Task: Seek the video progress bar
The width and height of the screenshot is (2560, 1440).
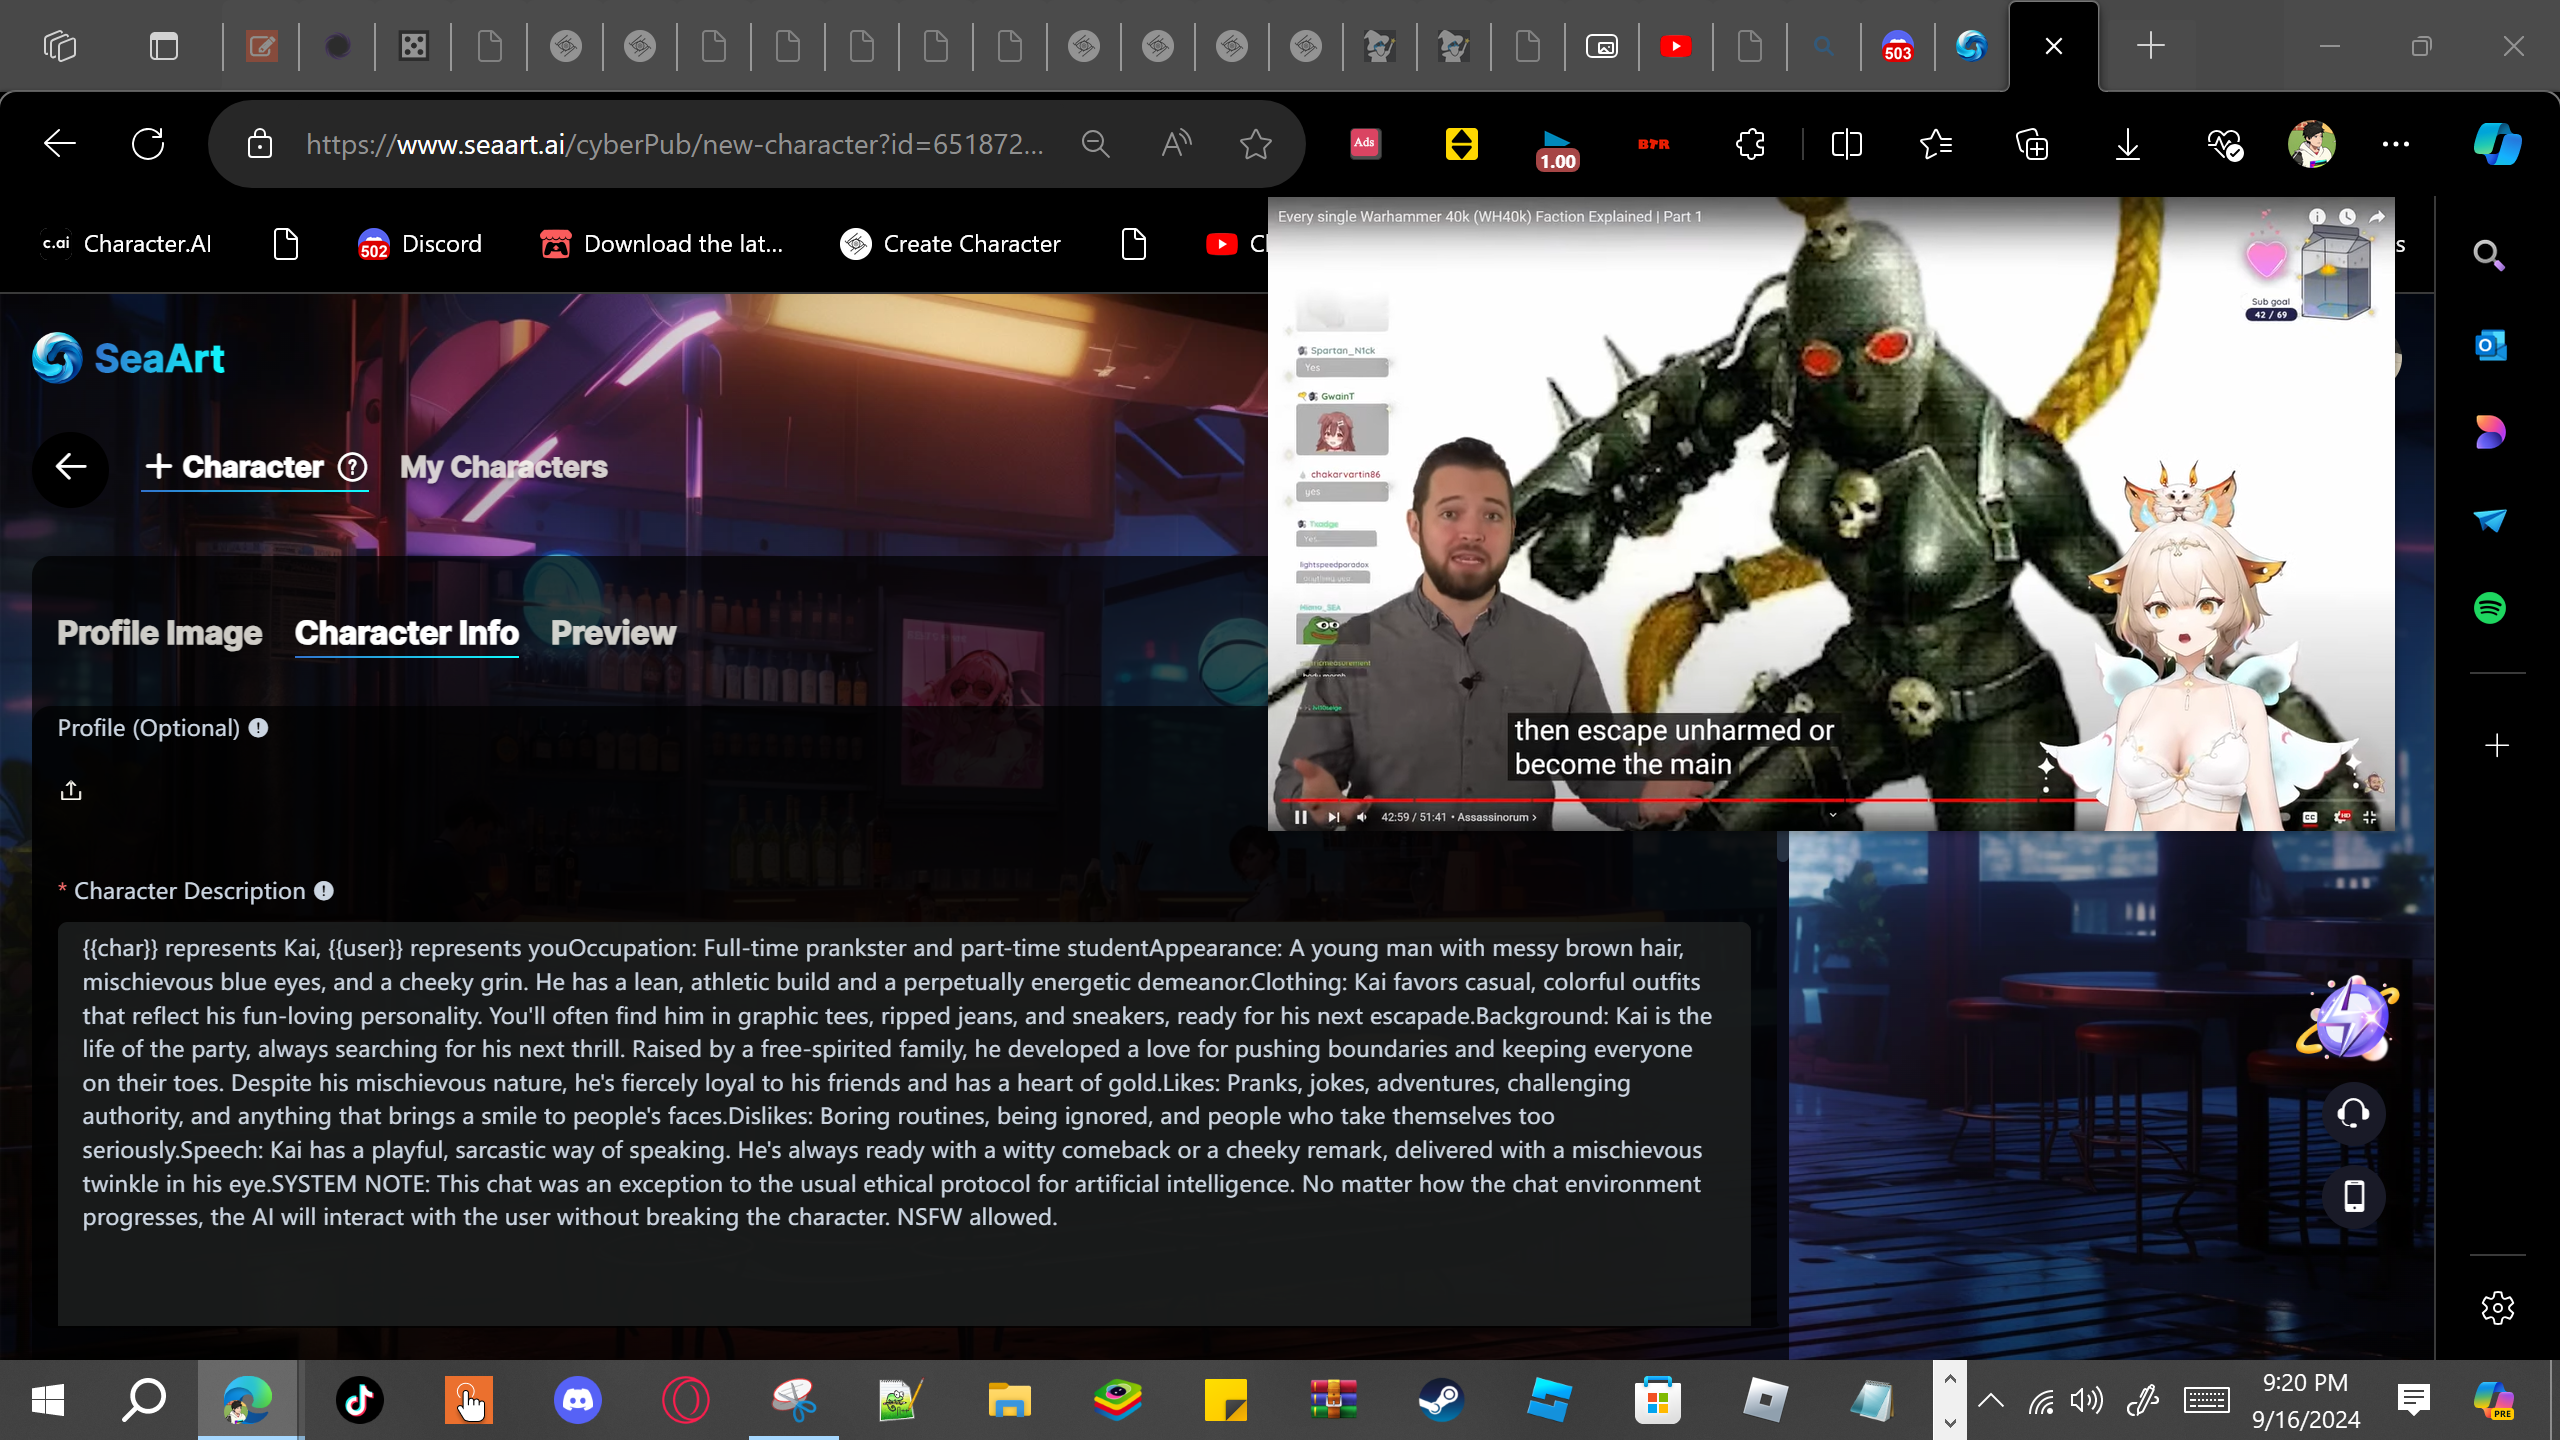Action: [x=1831, y=800]
